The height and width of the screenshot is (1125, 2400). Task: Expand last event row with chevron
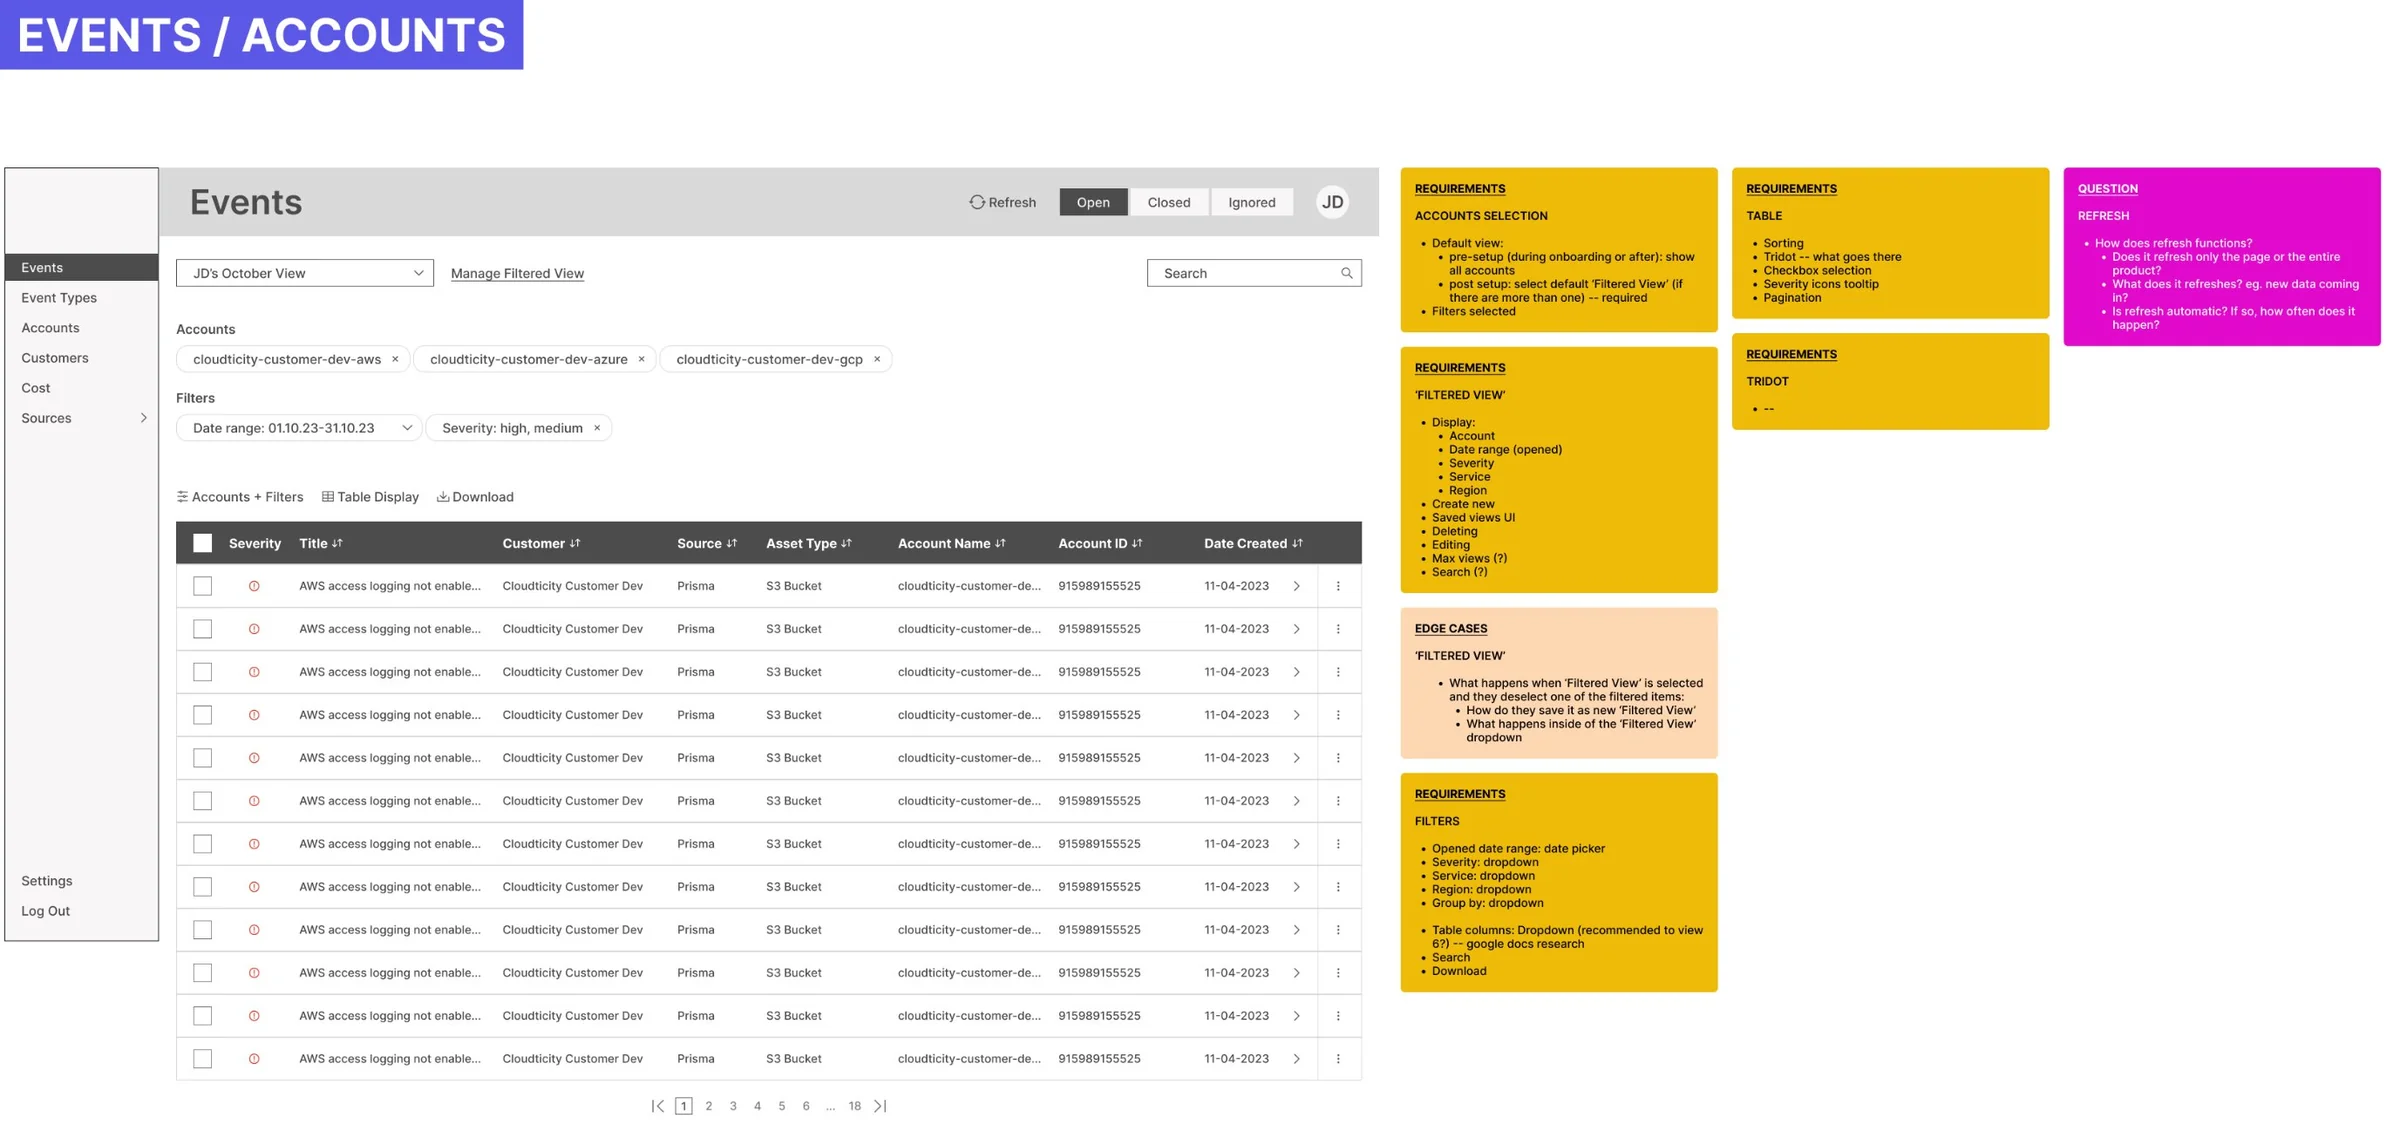(1297, 1059)
